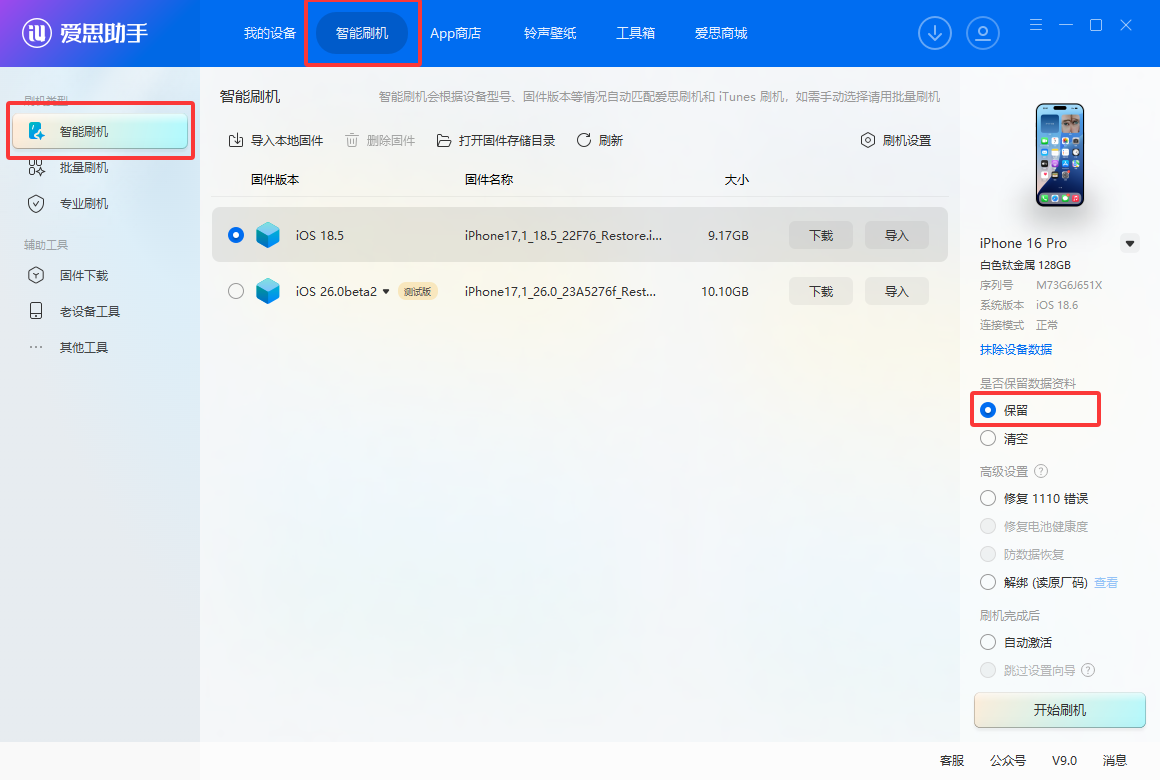The image size is (1160, 780).
Task: Click the 开始刷机 button
Action: click(x=1059, y=710)
